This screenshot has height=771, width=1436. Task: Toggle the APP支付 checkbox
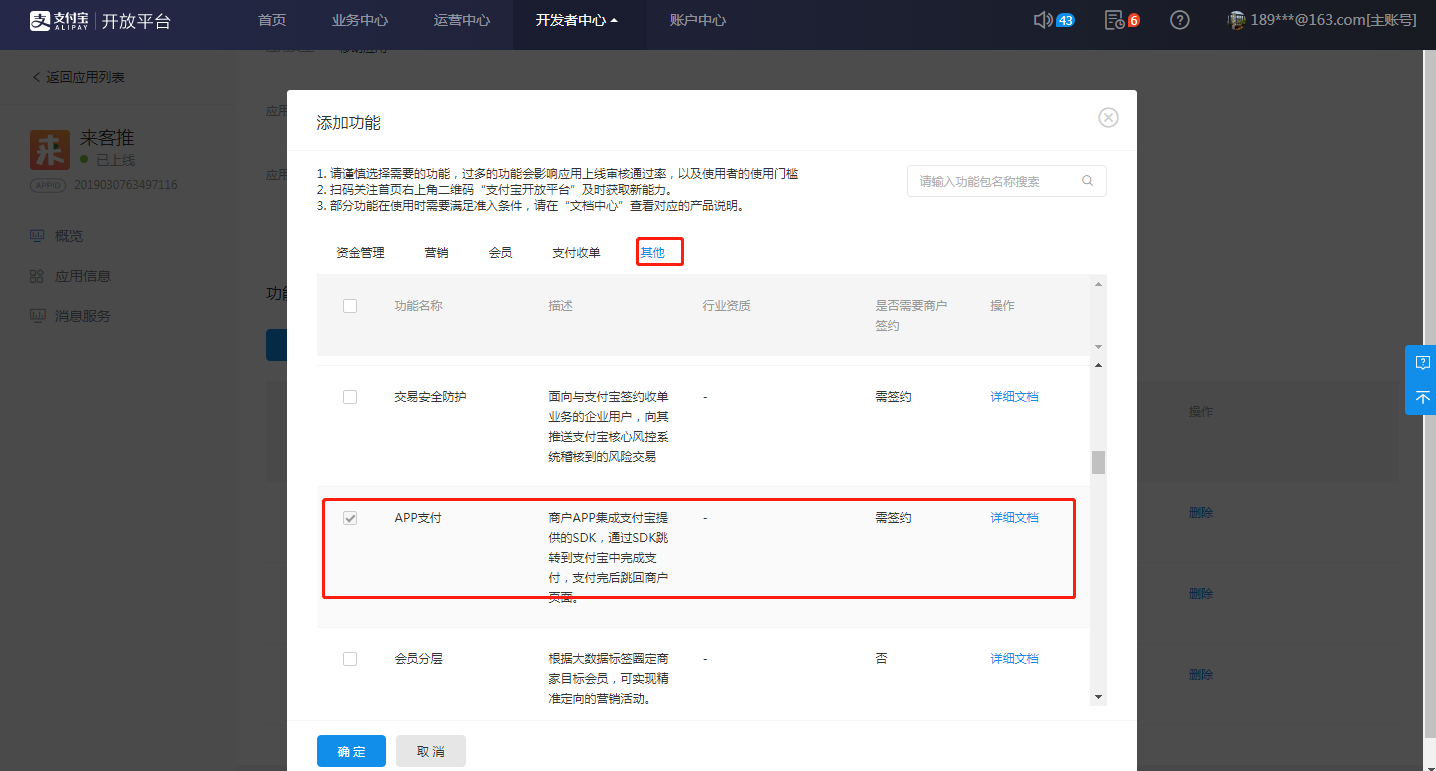coord(350,518)
